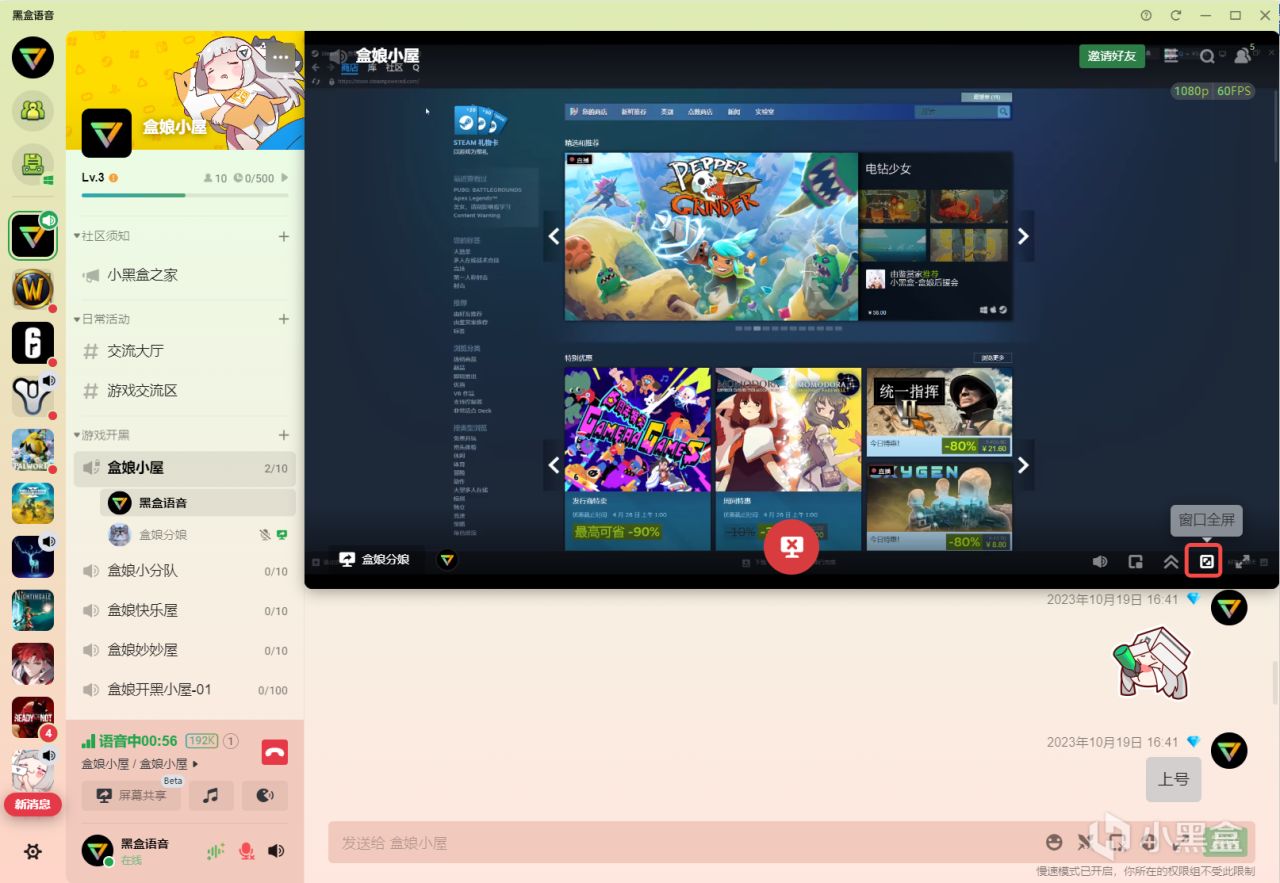Select the 盒娘小屋 voice channel row

[x=185, y=468]
